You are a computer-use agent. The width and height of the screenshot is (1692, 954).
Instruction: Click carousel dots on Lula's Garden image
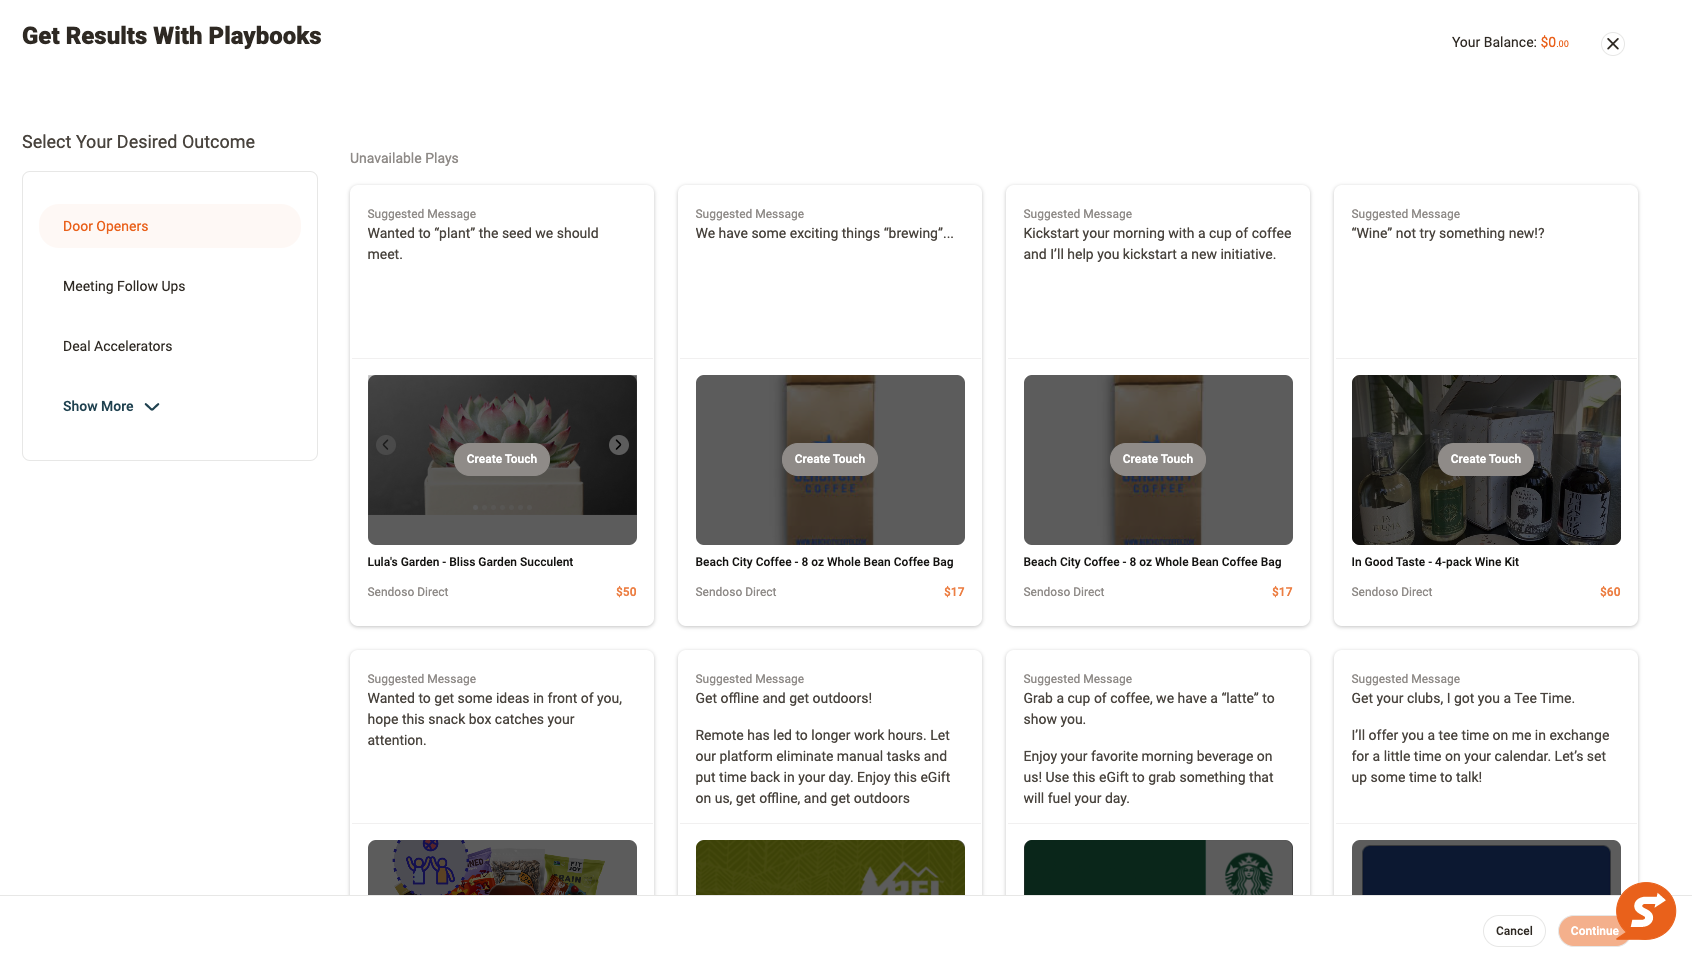502,507
